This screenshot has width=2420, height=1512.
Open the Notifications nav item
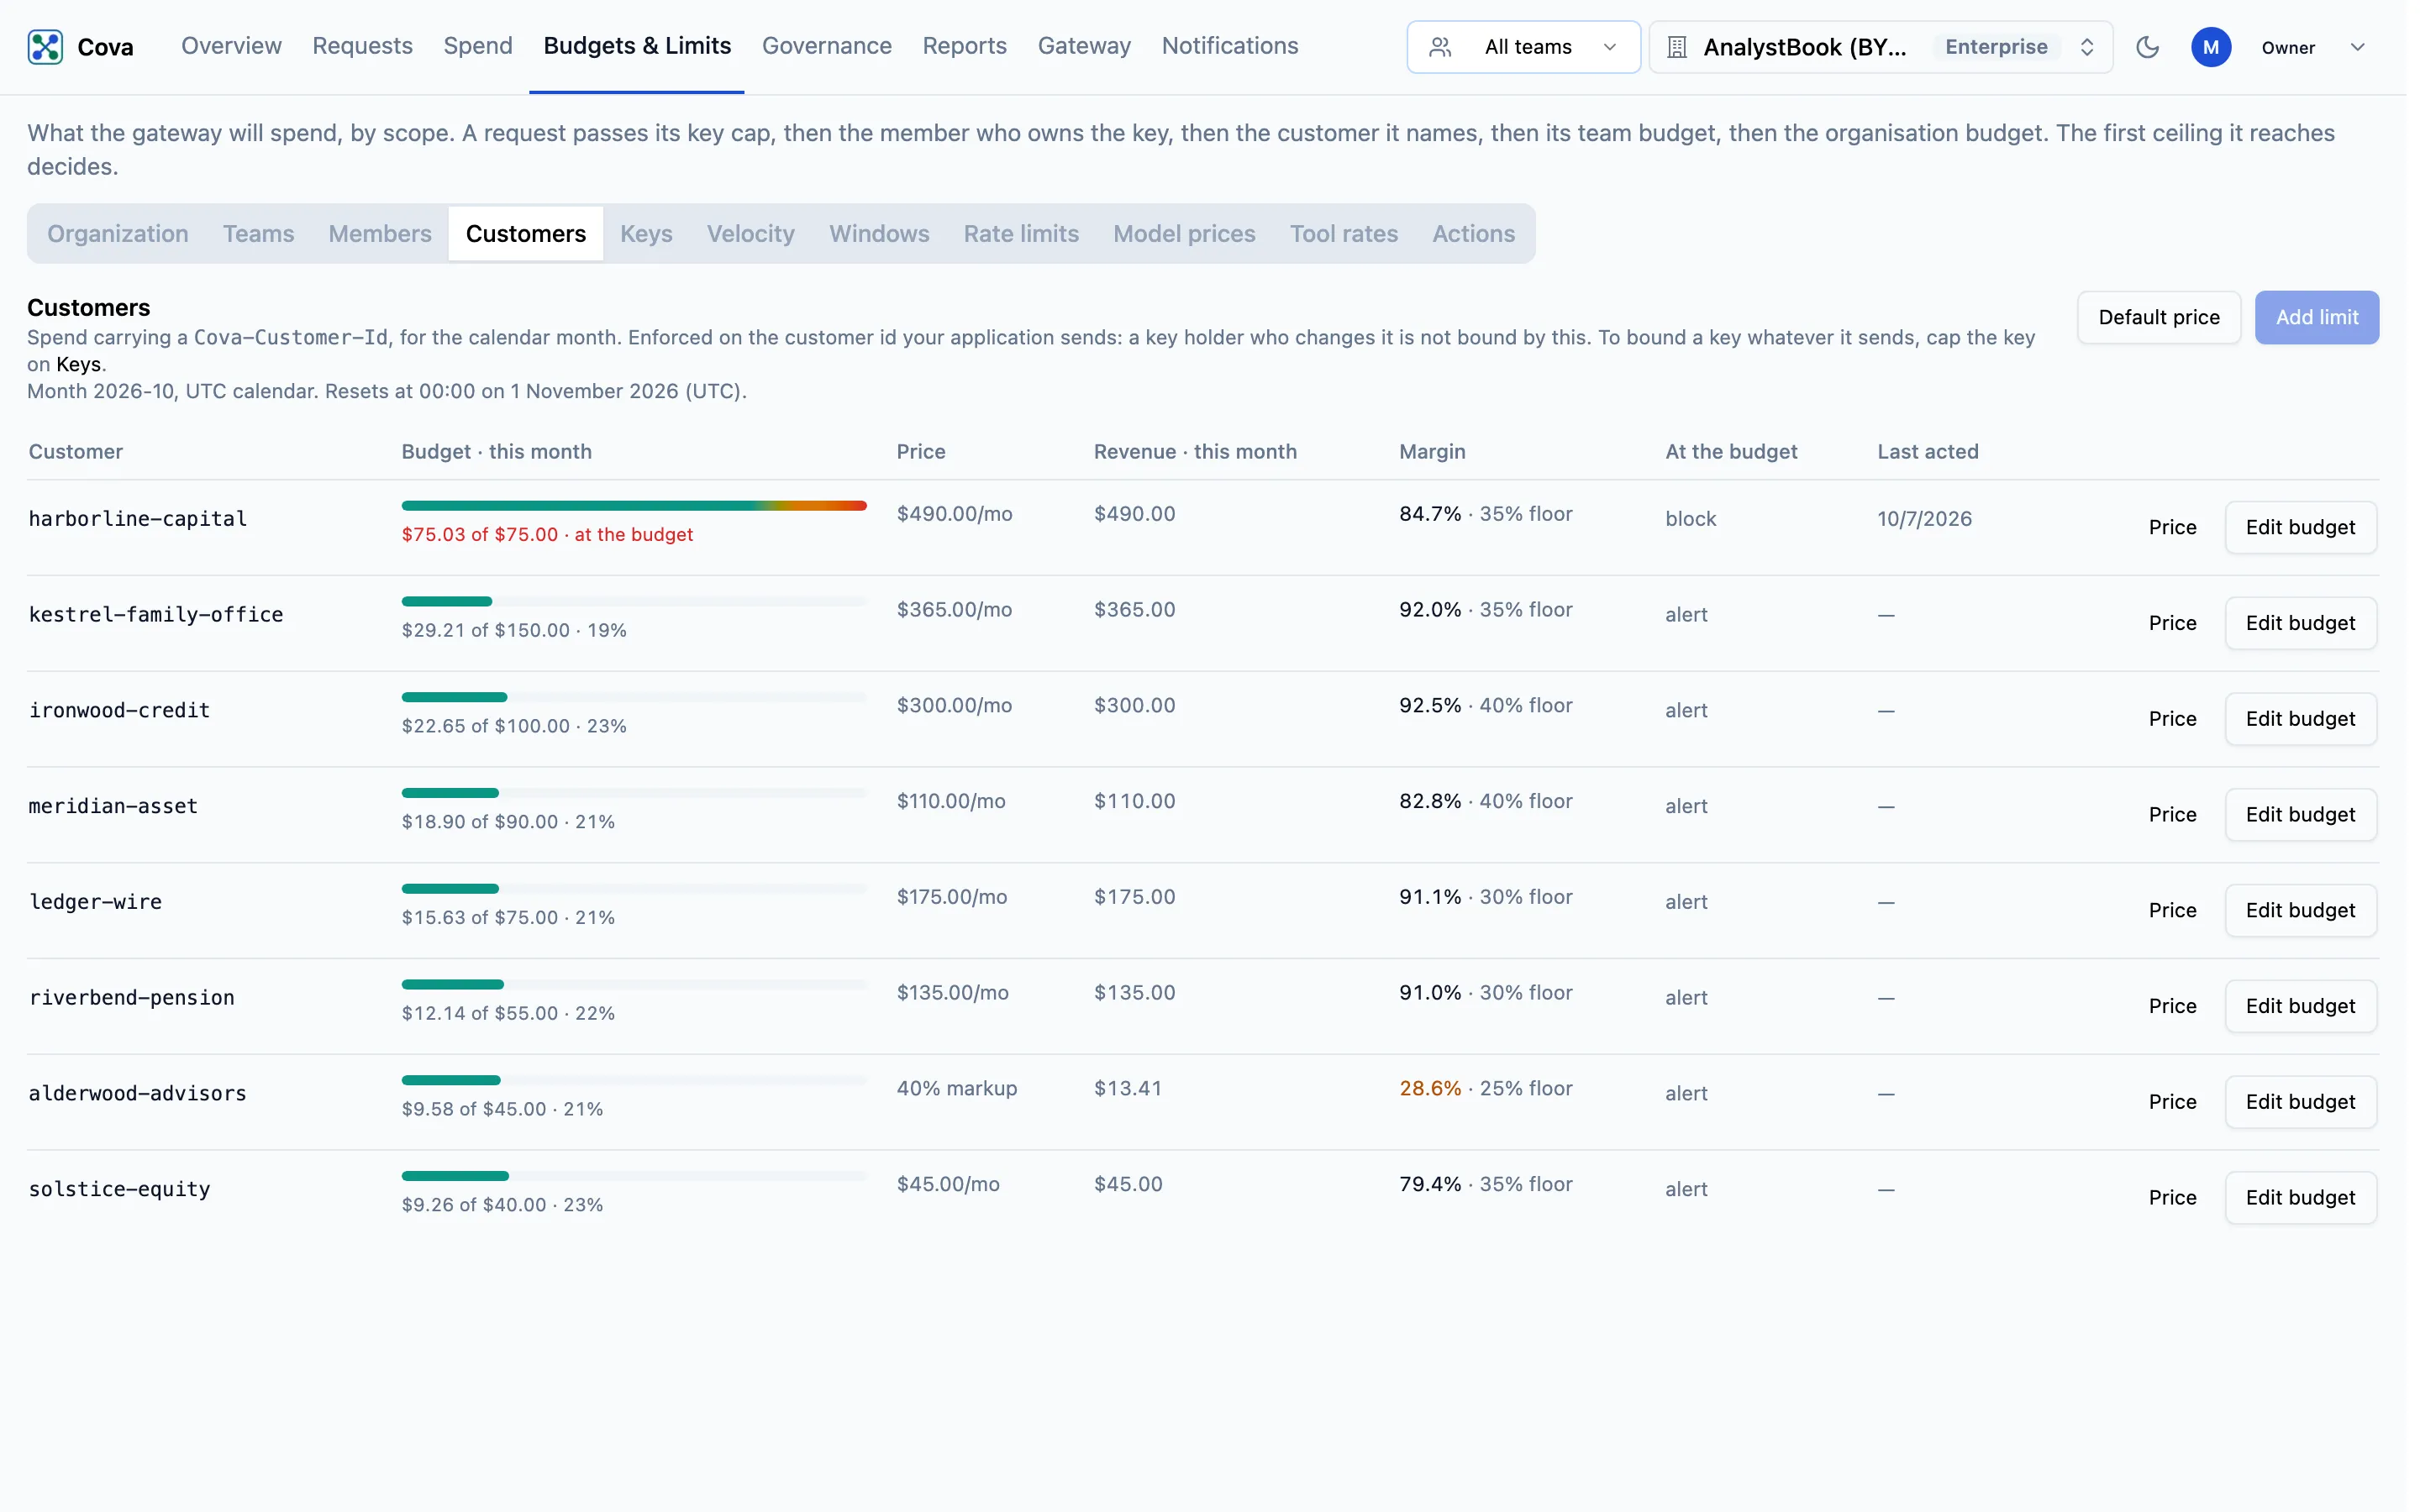click(x=1230, y=46)
